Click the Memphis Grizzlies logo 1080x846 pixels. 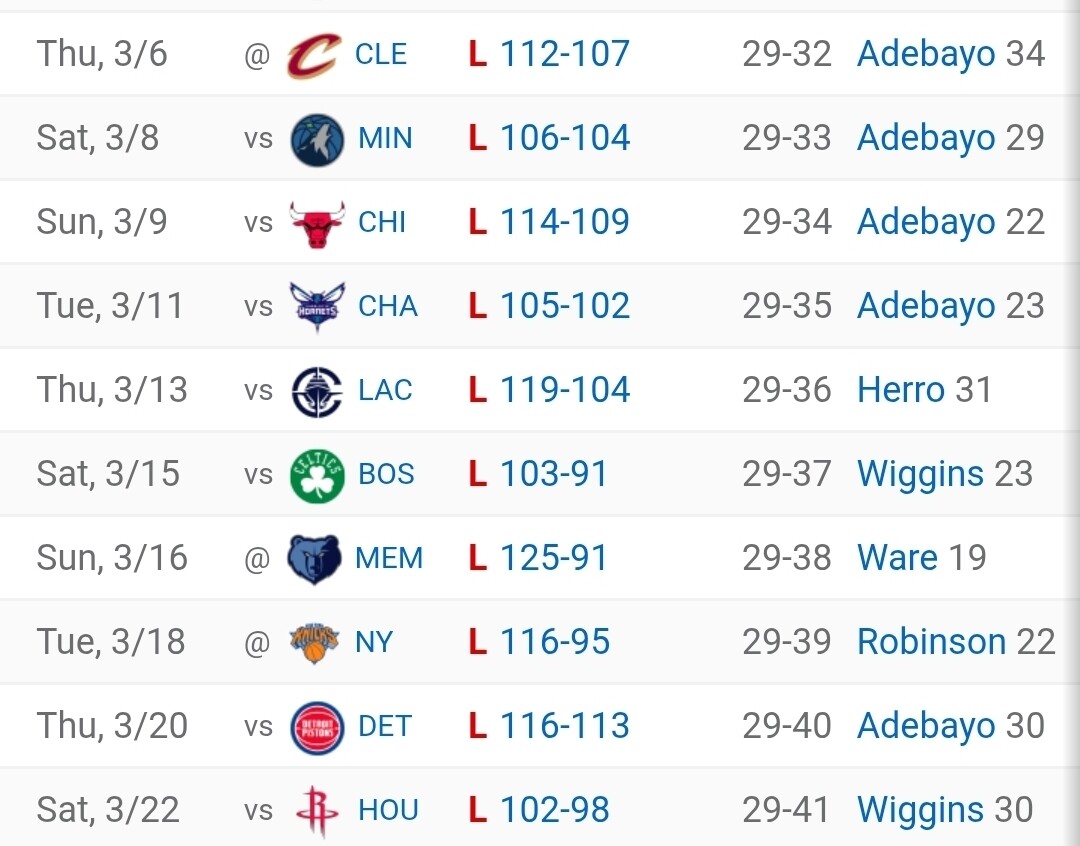tap(314, 558)
